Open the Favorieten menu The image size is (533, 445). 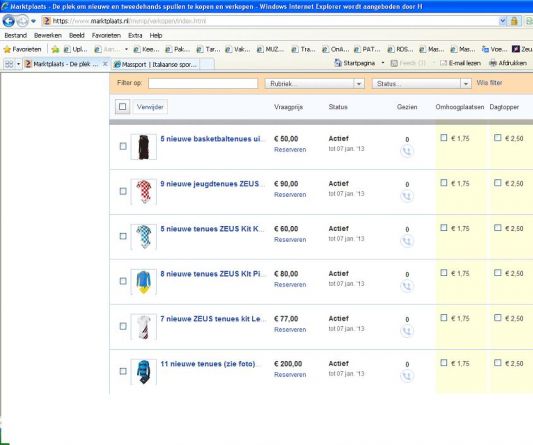(x=106, y=35)
